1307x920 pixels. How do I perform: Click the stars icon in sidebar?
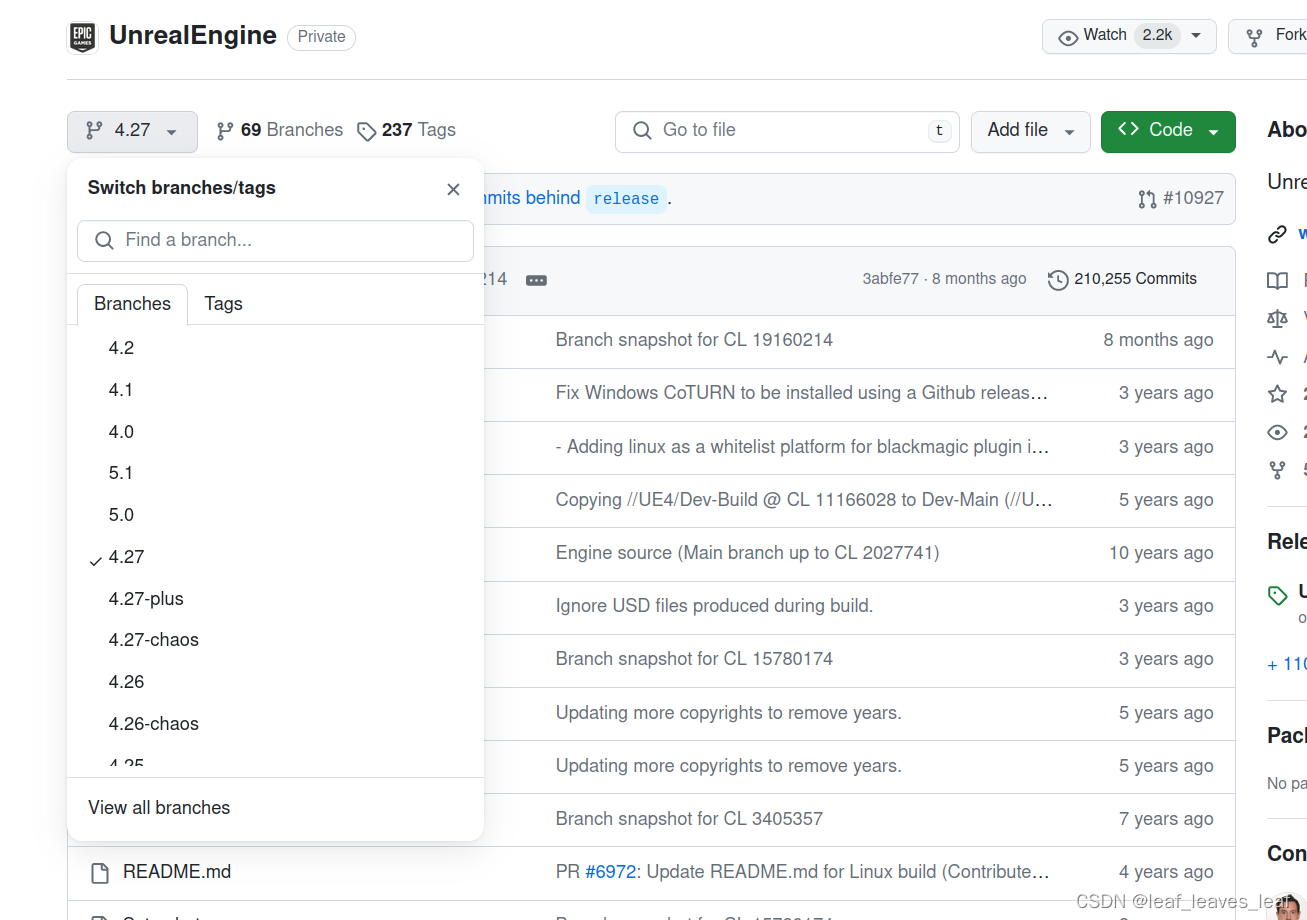[x=1277, y=394]
